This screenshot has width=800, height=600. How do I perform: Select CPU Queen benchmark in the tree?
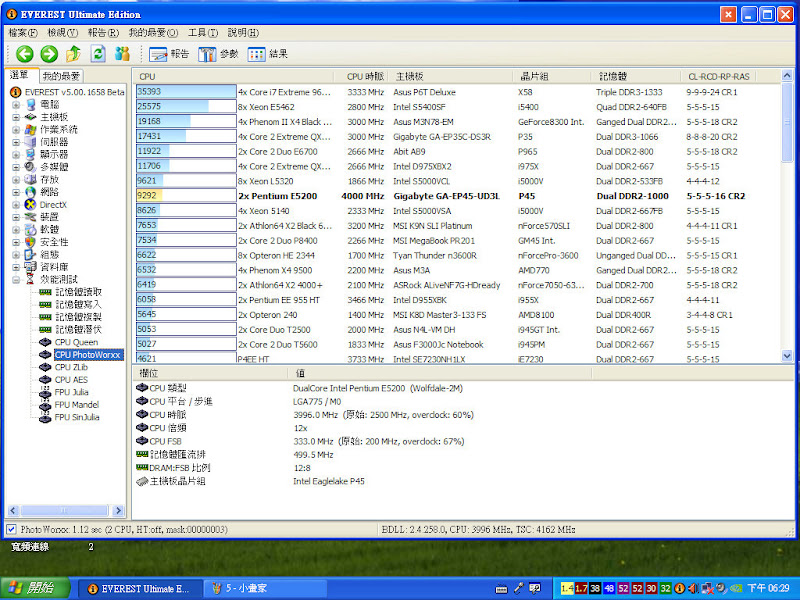76,342
